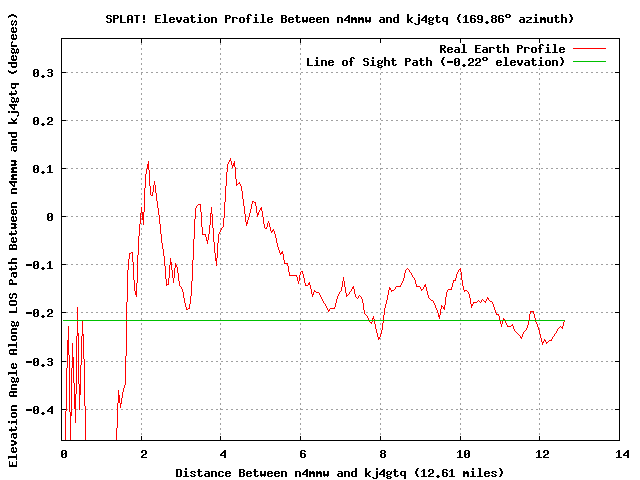The image size is (640, 480).
Task: Click the x-axis label showing 12.61 miles
Action: 340,473
